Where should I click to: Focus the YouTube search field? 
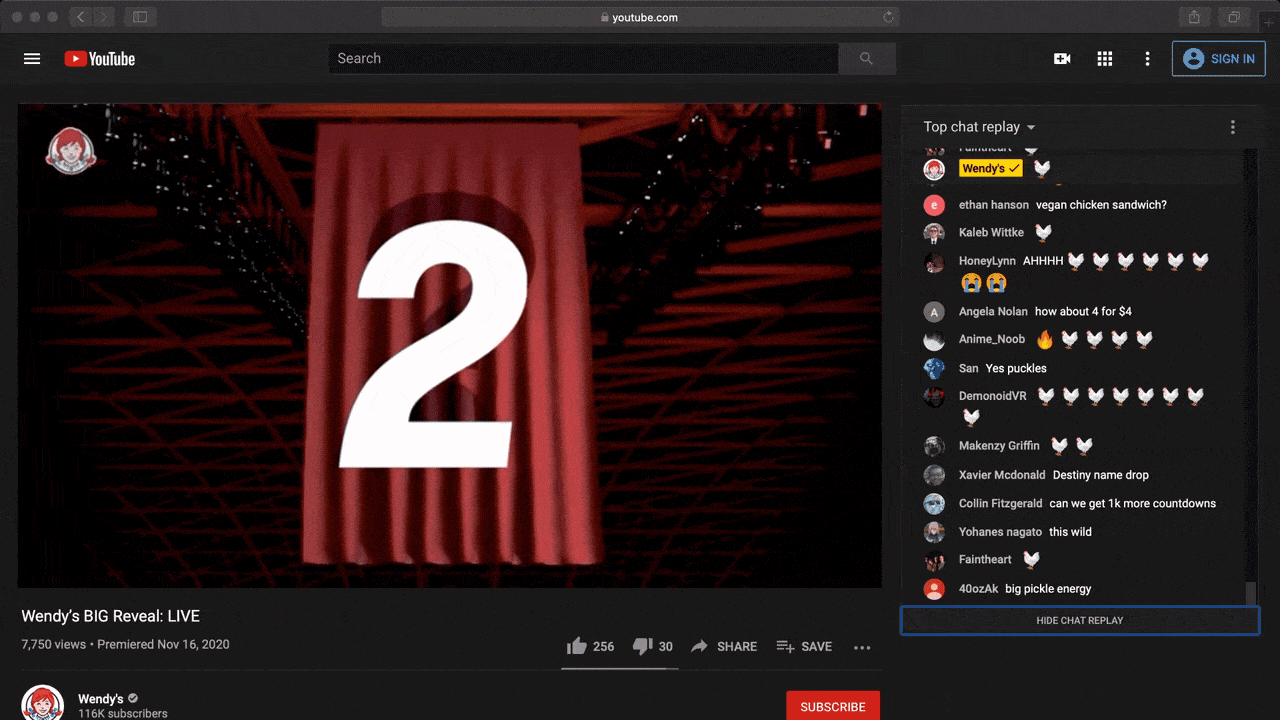click(x=584, y=59)
